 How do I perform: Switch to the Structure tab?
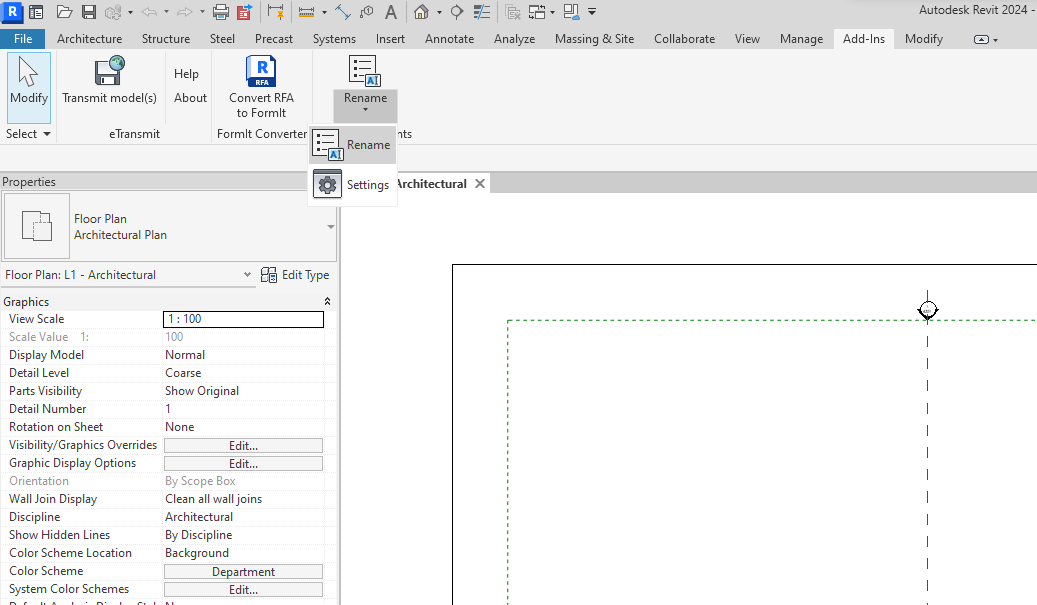[166, 39]
